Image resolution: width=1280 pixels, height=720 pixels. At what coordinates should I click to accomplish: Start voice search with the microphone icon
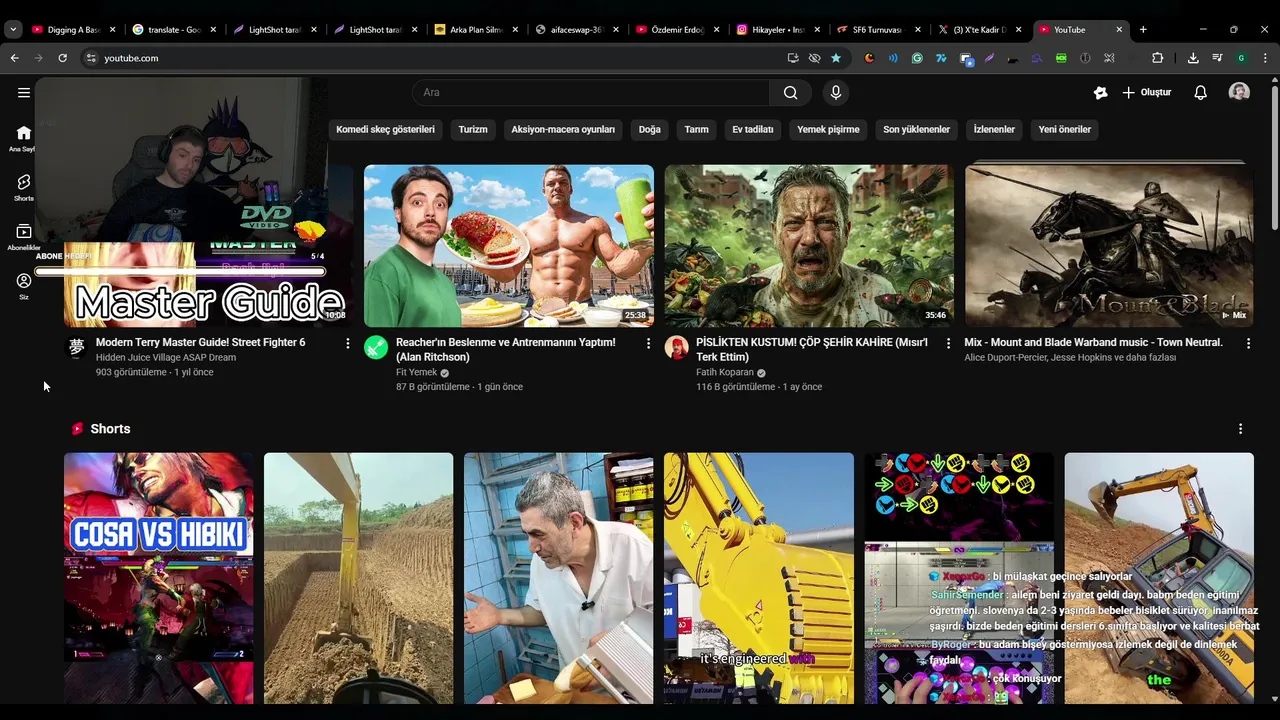pyautogui.click(x=836, y=93)
